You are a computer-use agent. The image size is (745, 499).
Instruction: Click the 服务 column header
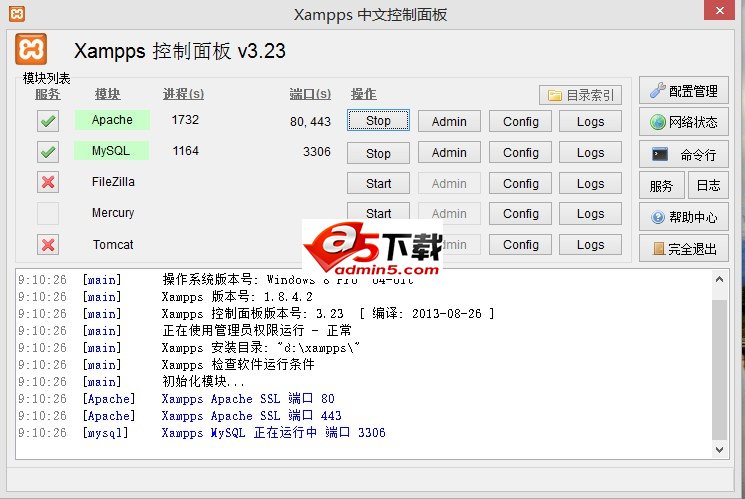click(x=48, y=94)
